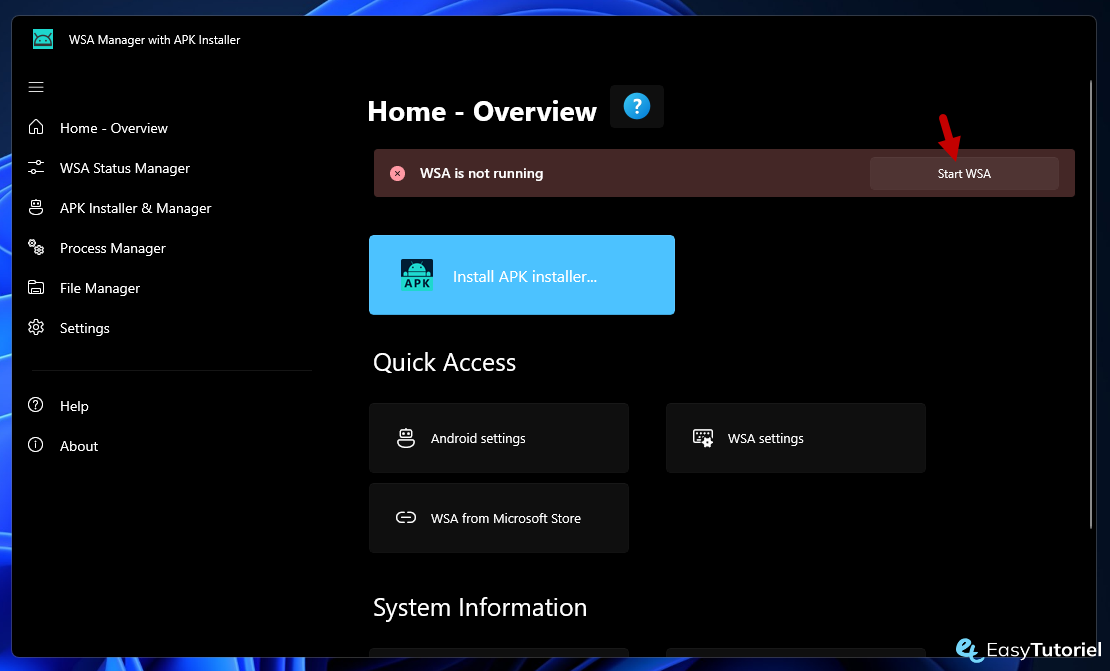Open the blue help button beside page title
1110x671 pixels.
click(x=637, y=106)
